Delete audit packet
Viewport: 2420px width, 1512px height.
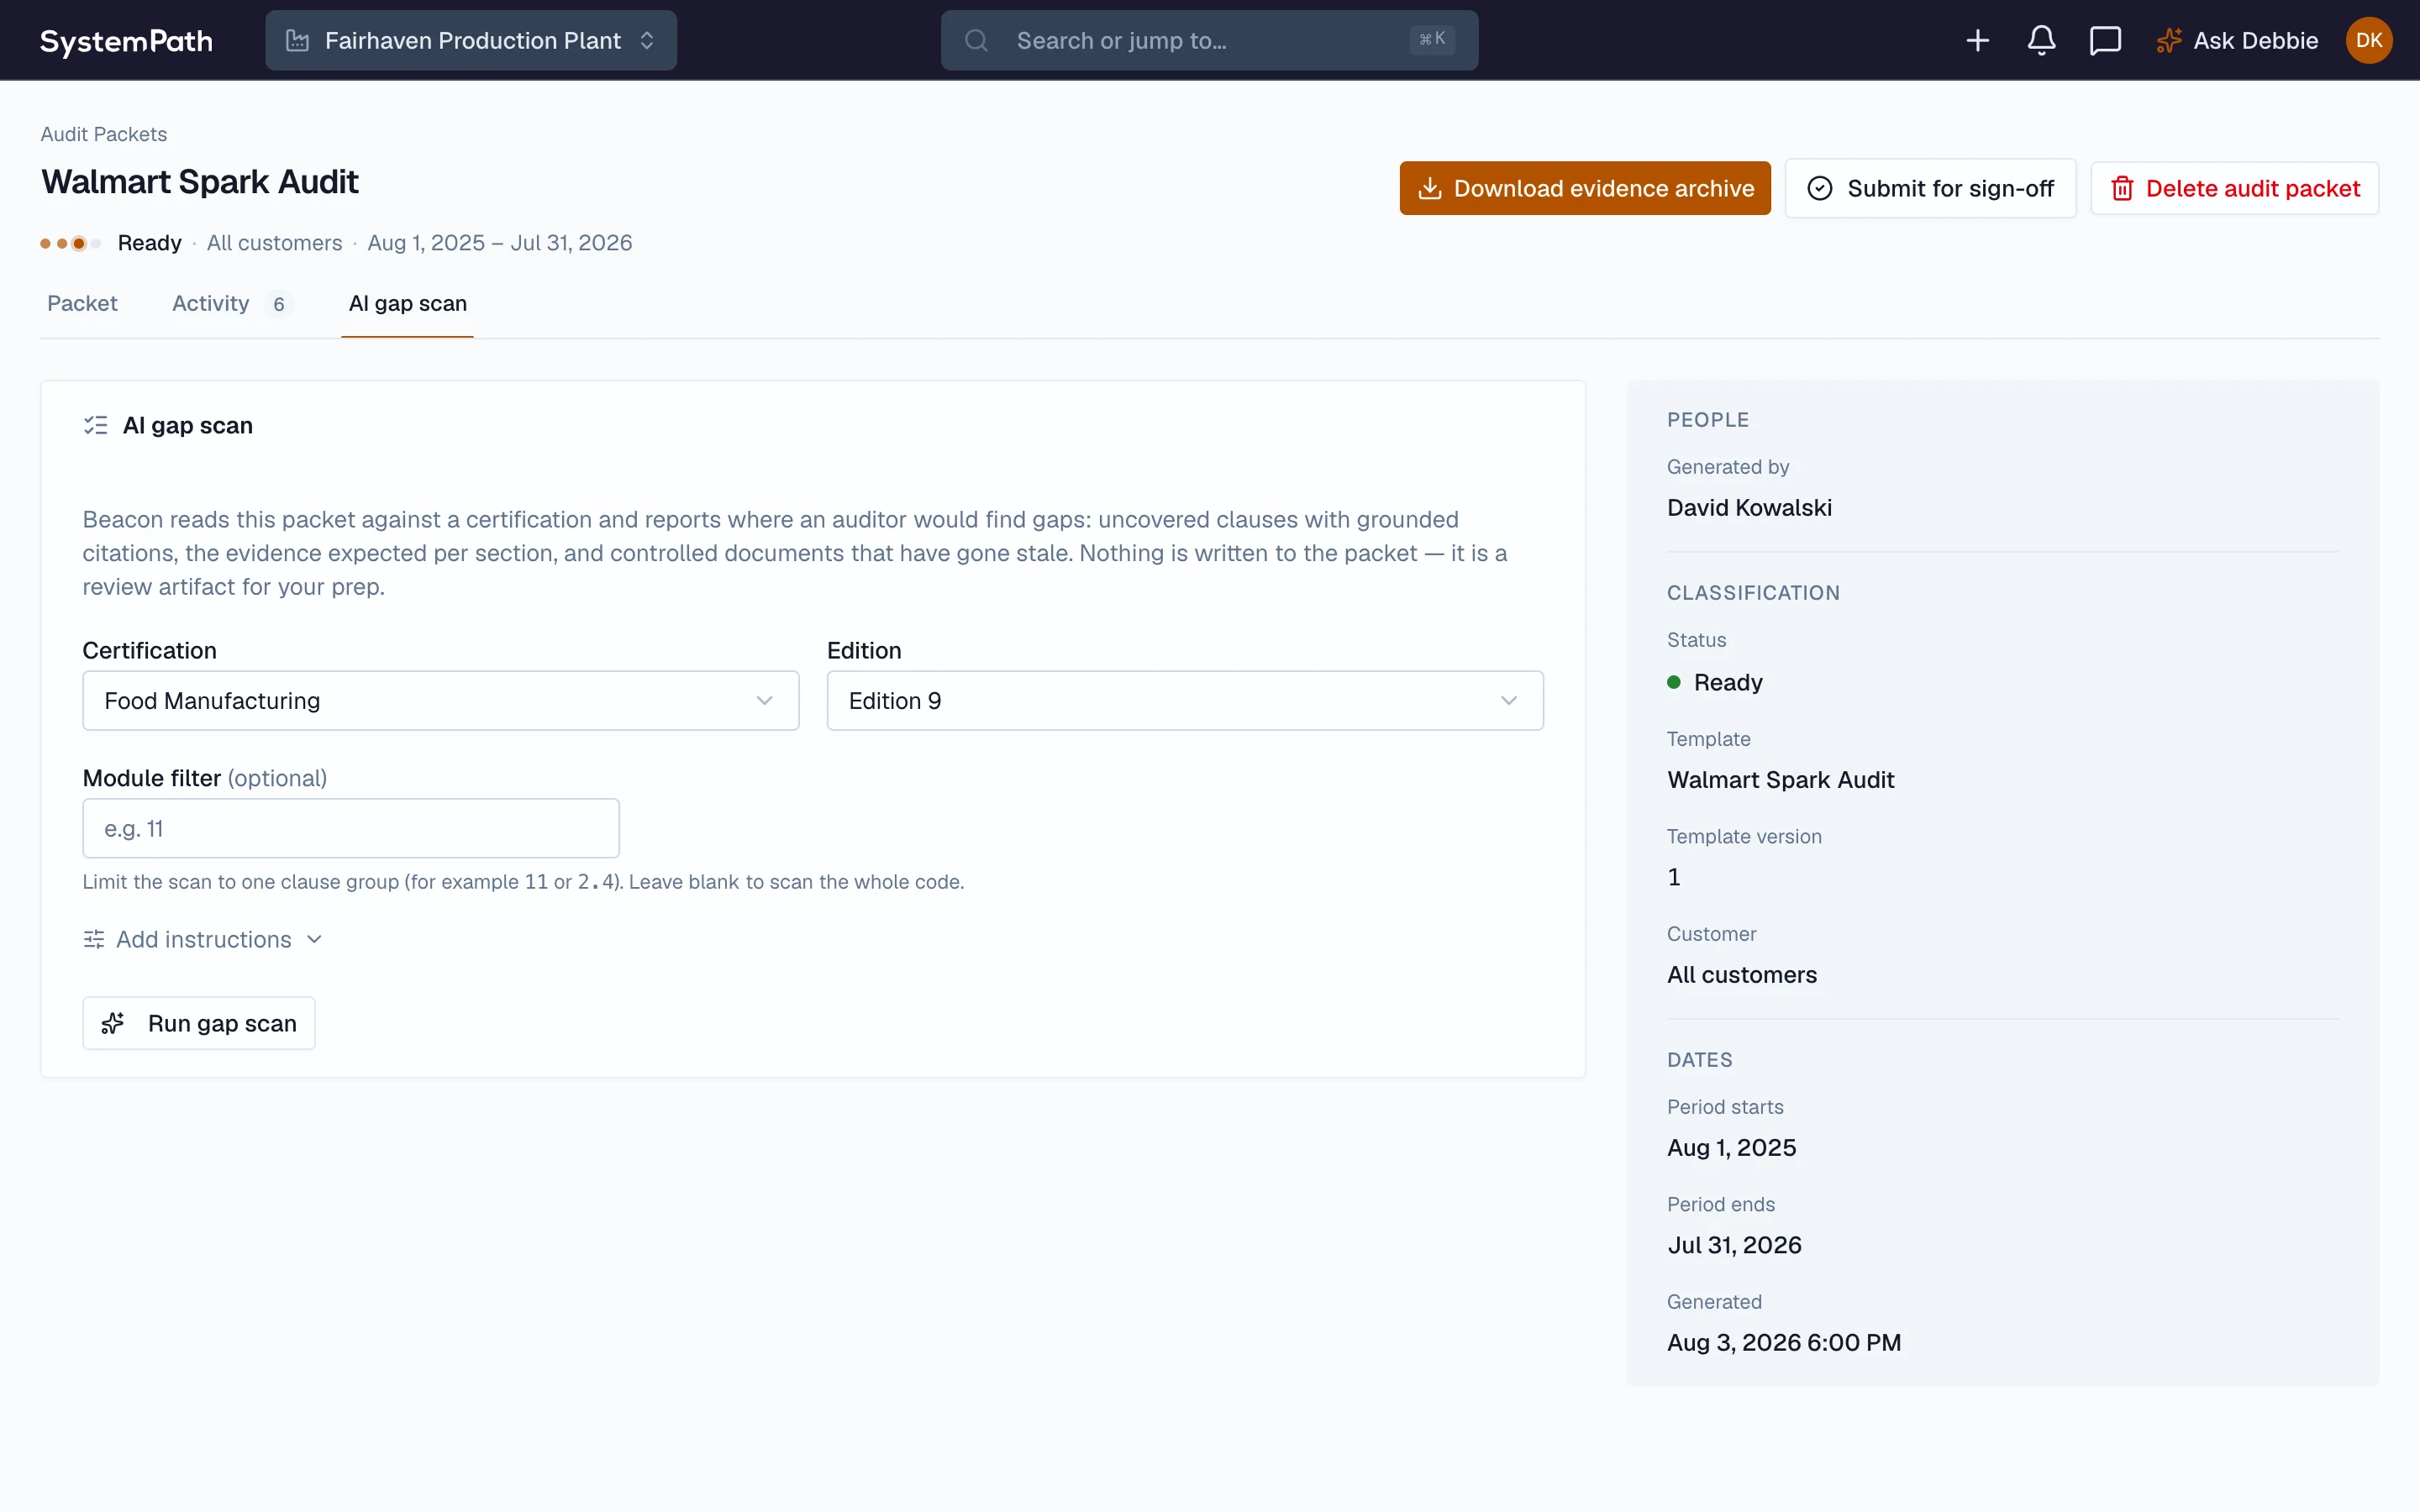(x=2234, y=188)
